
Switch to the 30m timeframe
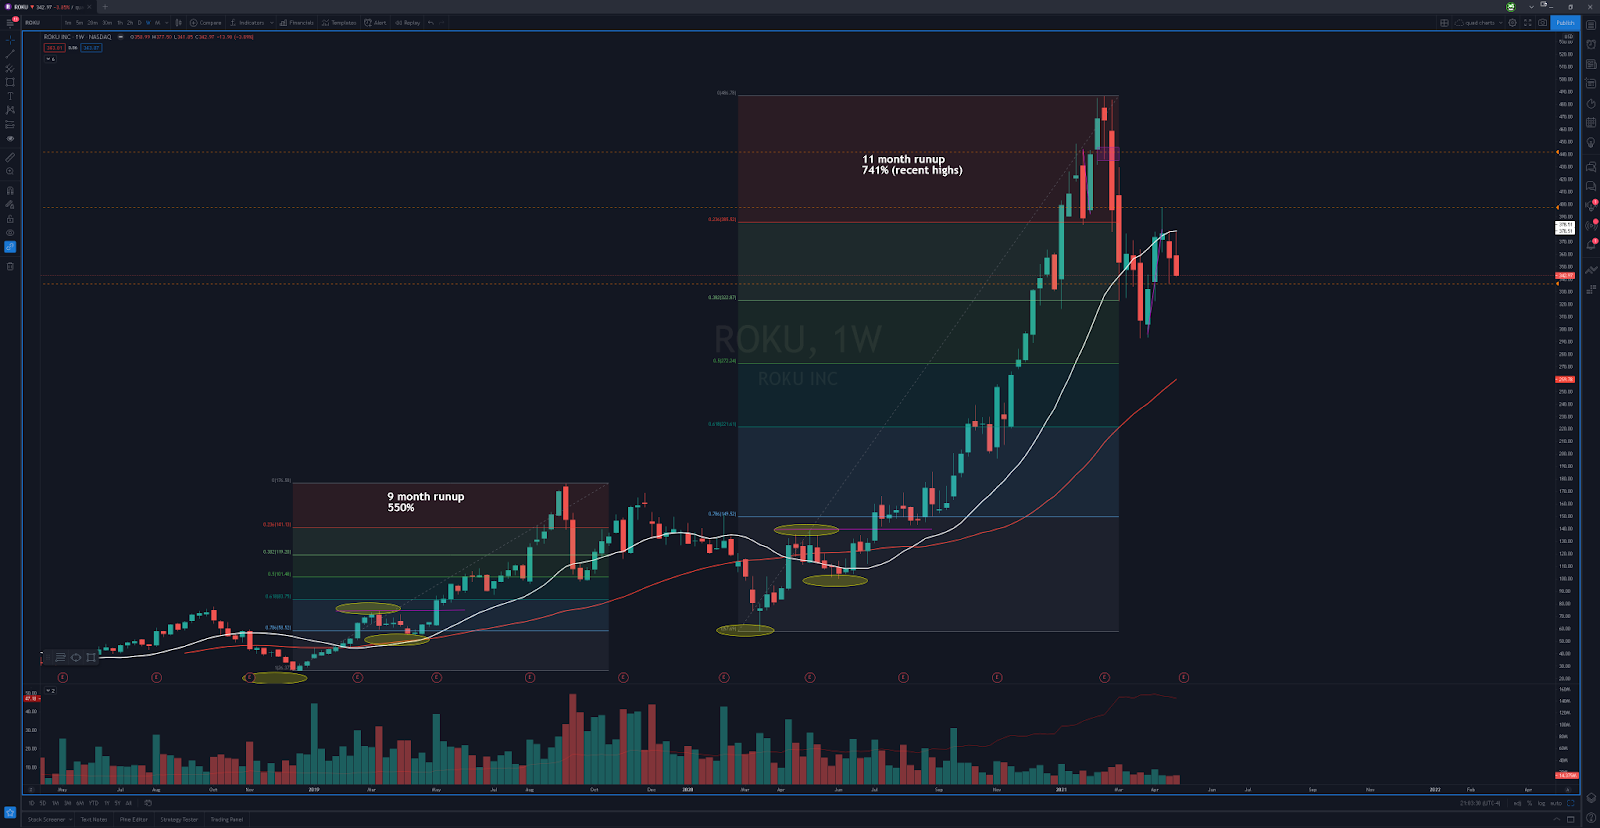pyautogui.click(x=107, y=23)
